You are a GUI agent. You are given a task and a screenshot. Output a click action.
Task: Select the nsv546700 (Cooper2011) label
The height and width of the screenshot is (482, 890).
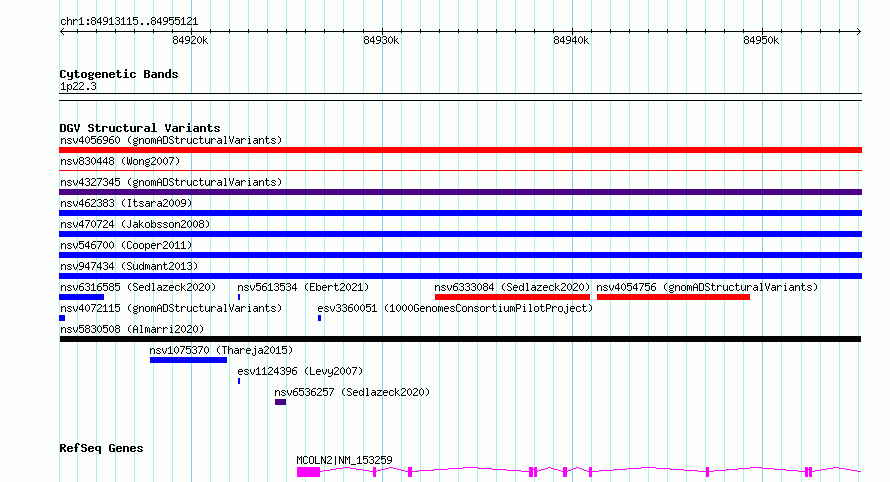[126, 245]
